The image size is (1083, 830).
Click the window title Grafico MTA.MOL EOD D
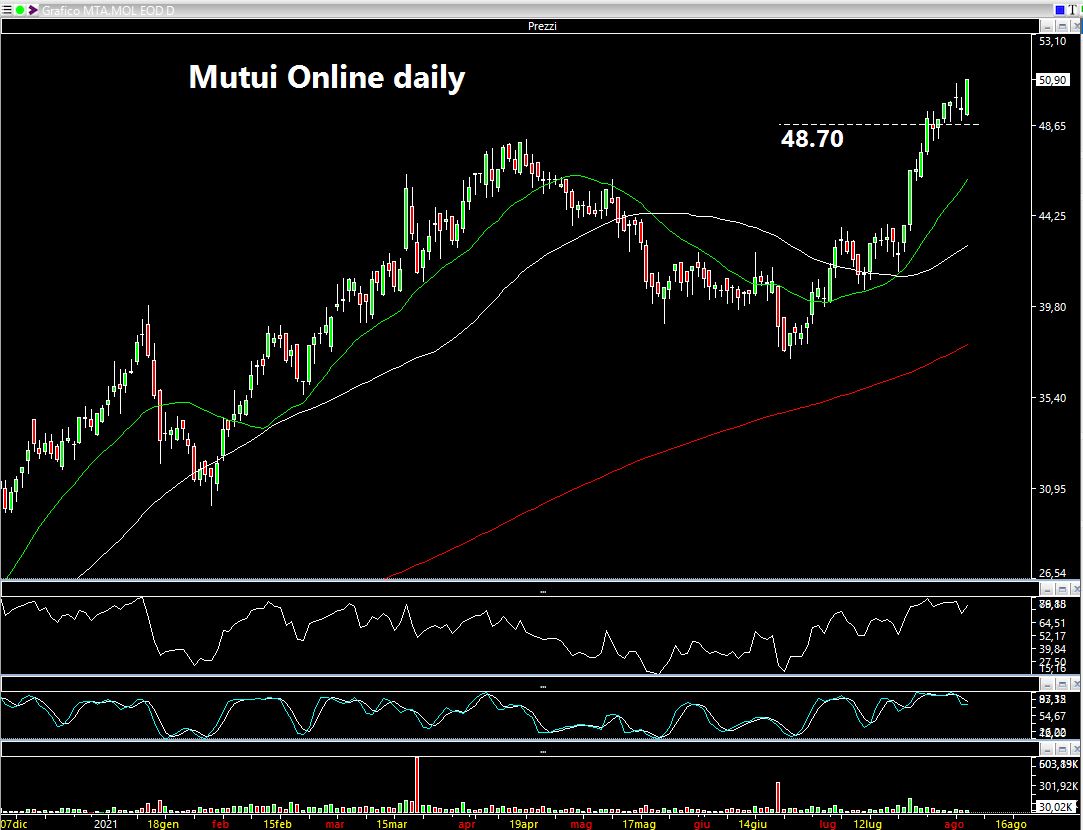pos(108,10)
